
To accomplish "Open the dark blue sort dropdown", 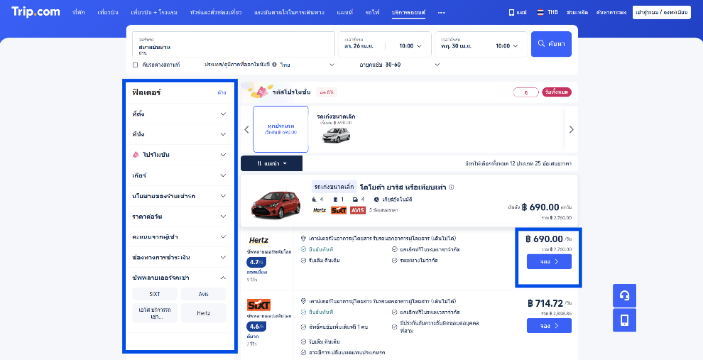I will tap(272, 164).
